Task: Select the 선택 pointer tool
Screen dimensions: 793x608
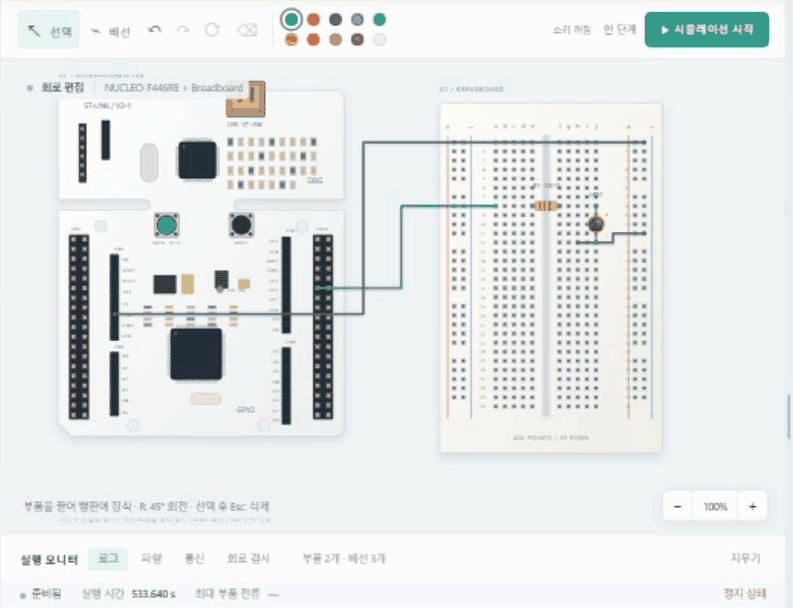Action: pyautogui.click(x=49, y=30)
